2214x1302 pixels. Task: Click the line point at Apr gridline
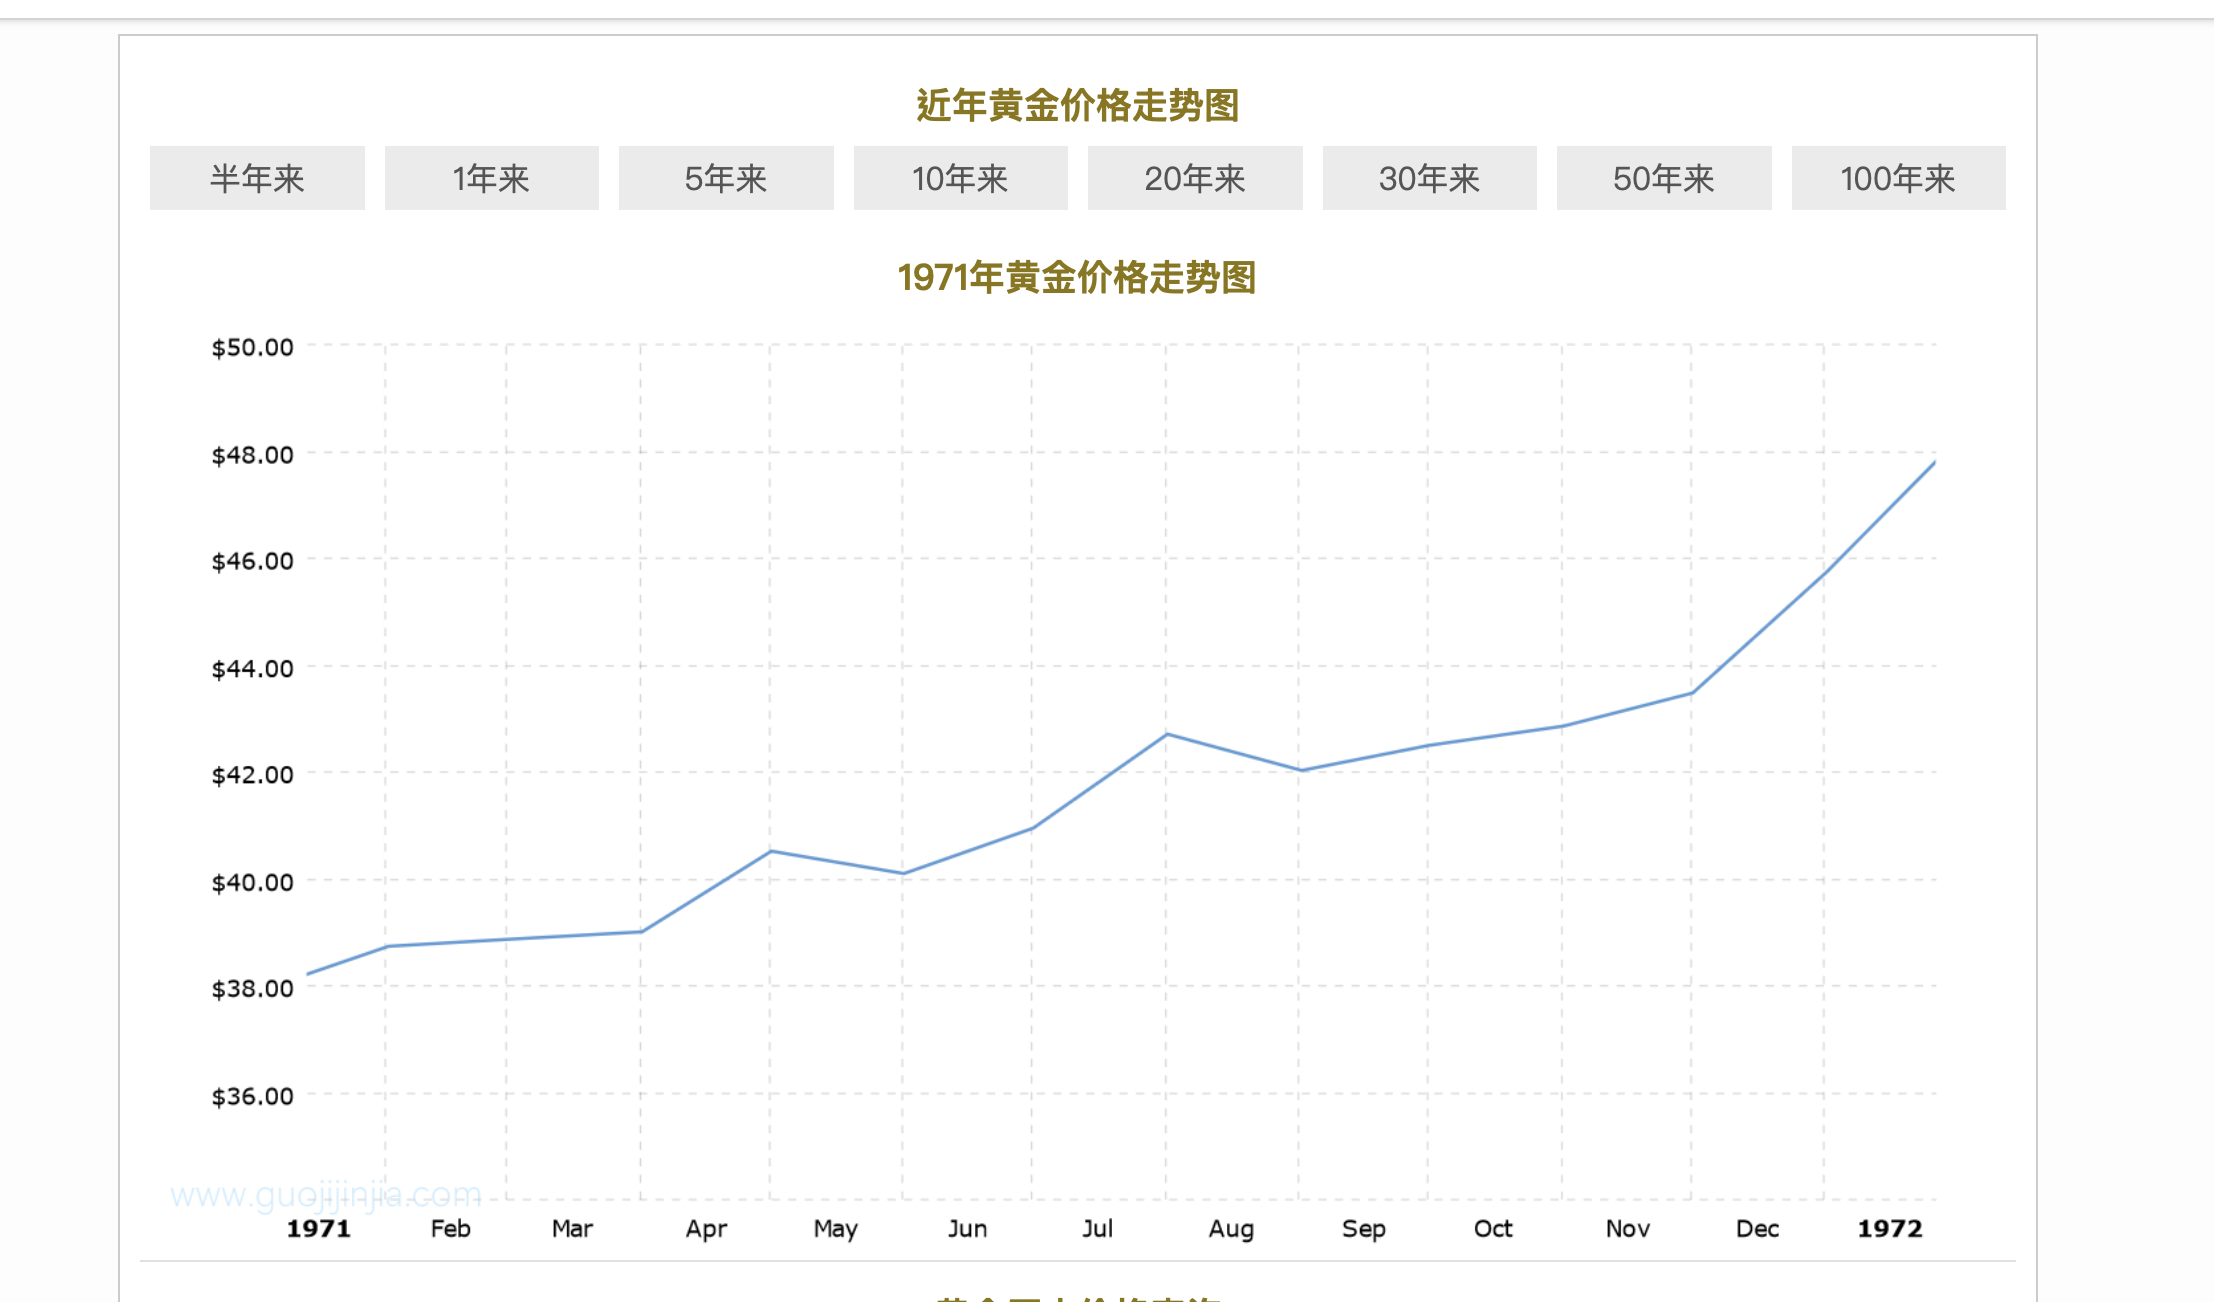pos(770,851)
